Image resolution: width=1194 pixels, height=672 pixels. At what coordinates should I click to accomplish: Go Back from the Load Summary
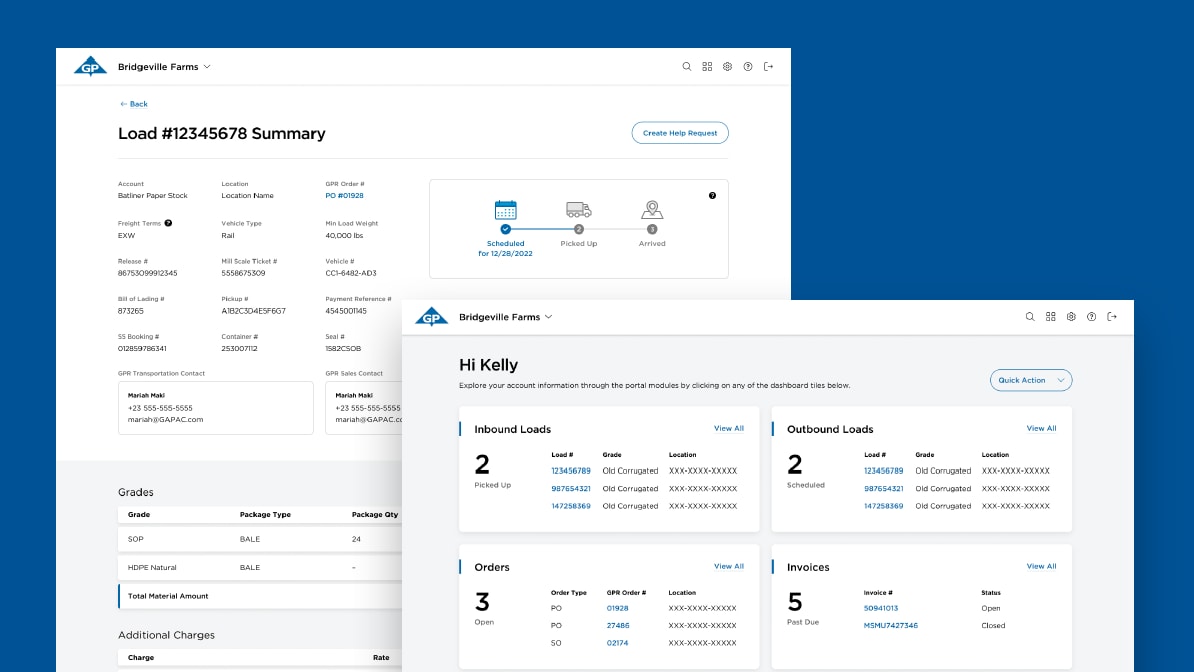pyautogui.click(x=134, y=104)
